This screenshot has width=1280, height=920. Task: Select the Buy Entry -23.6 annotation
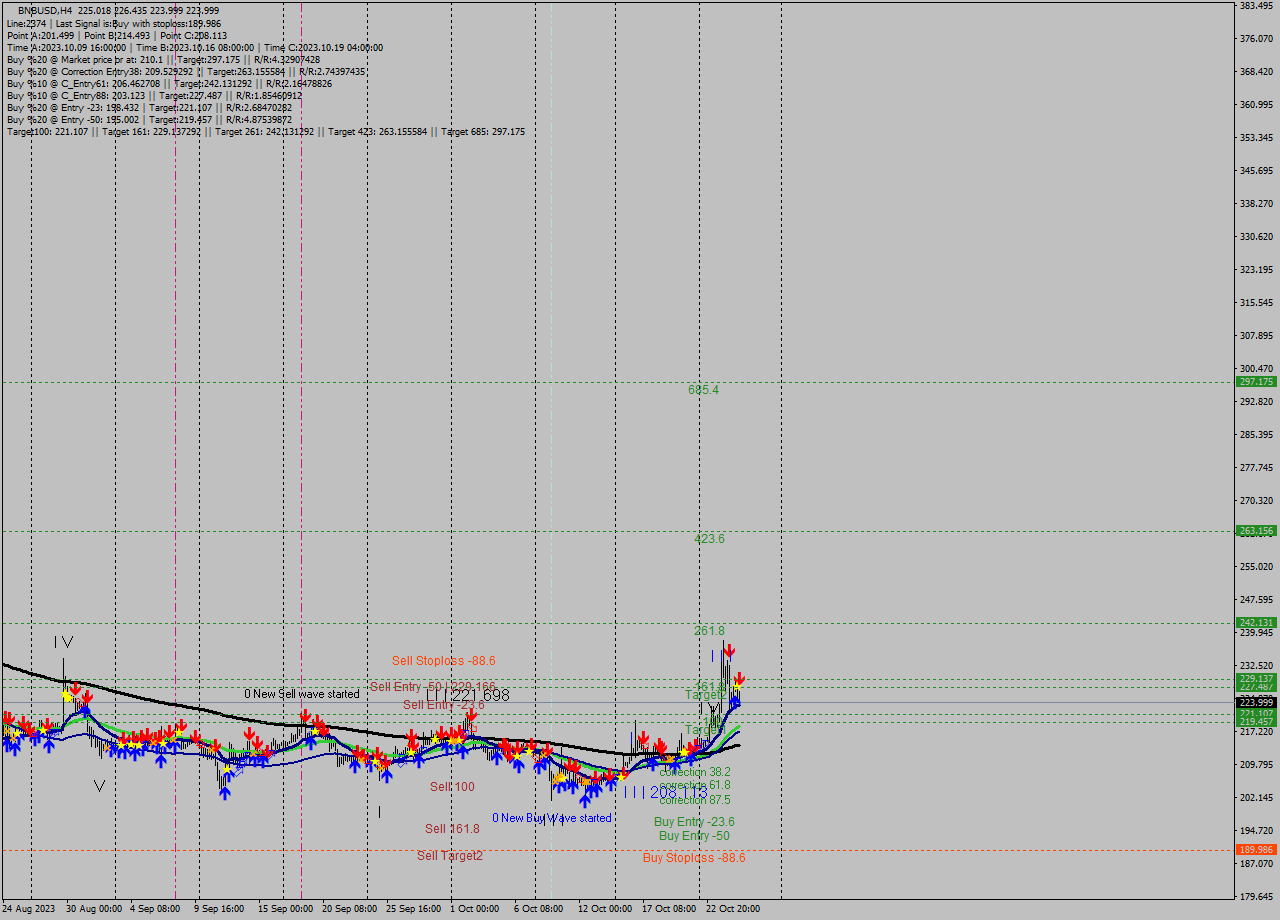click(692, 820)
